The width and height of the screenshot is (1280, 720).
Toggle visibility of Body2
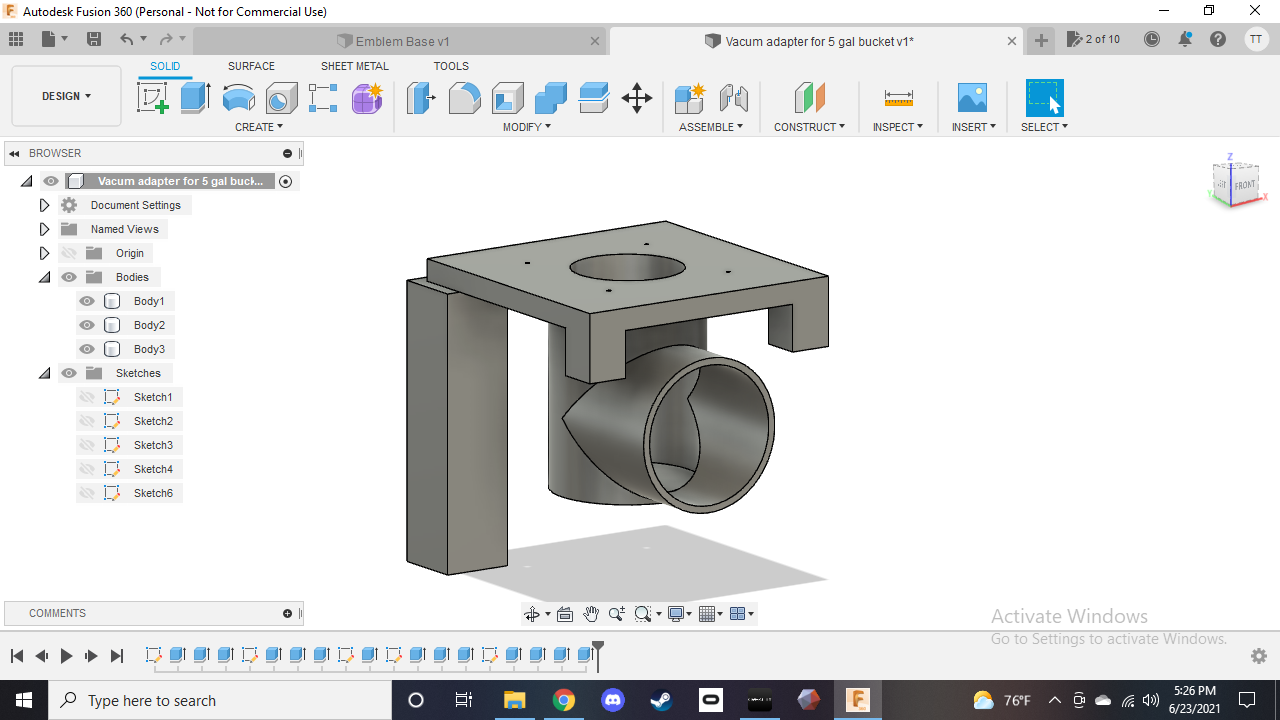[x=87, y=325]
